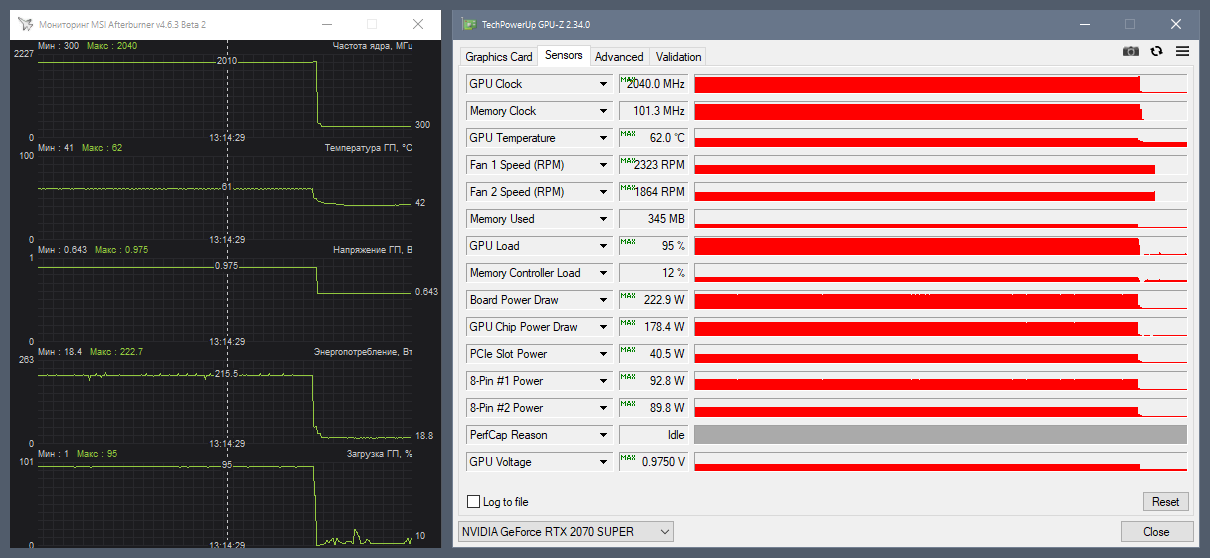
Task: Minimize the MSI Afterburner monitoring window
Action: [326, 24]
